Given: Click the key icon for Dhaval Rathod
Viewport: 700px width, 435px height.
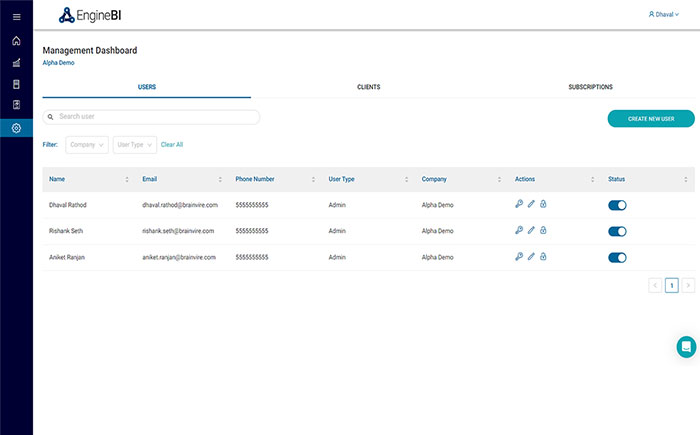Looking at the screenshot, I should tap(519, 204).
